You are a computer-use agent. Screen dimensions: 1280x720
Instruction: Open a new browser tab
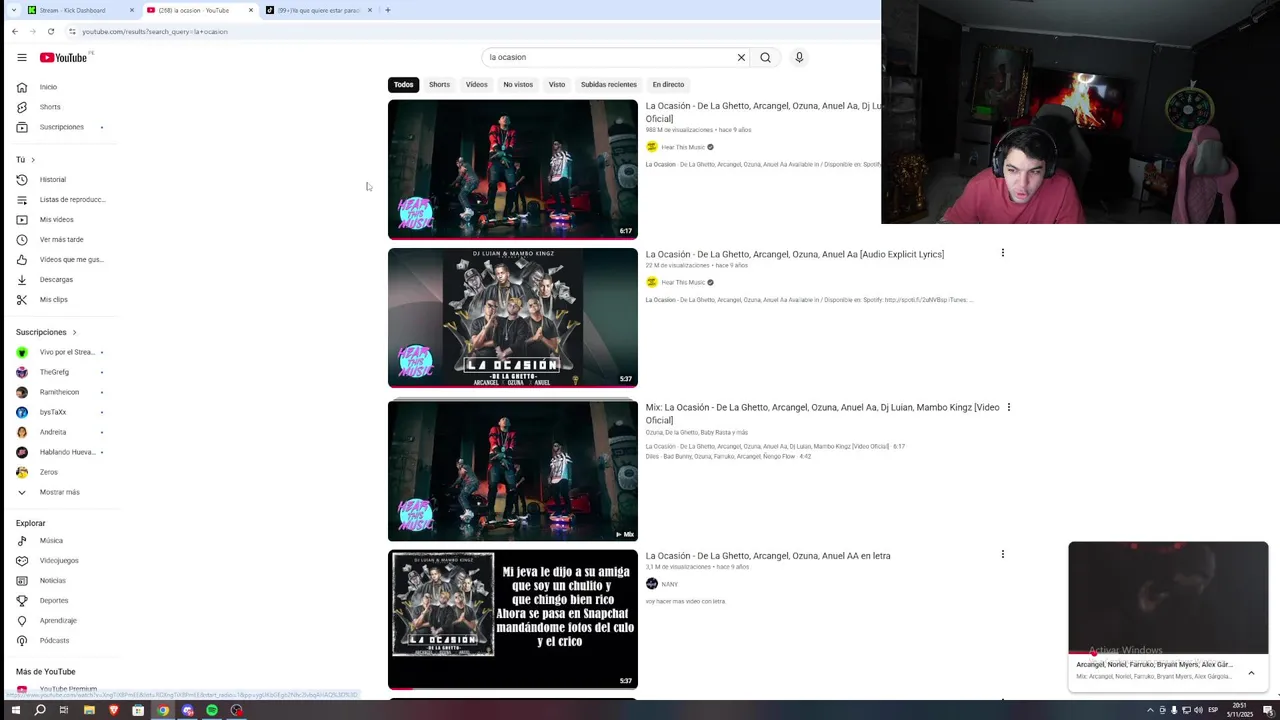coord(388,10)
